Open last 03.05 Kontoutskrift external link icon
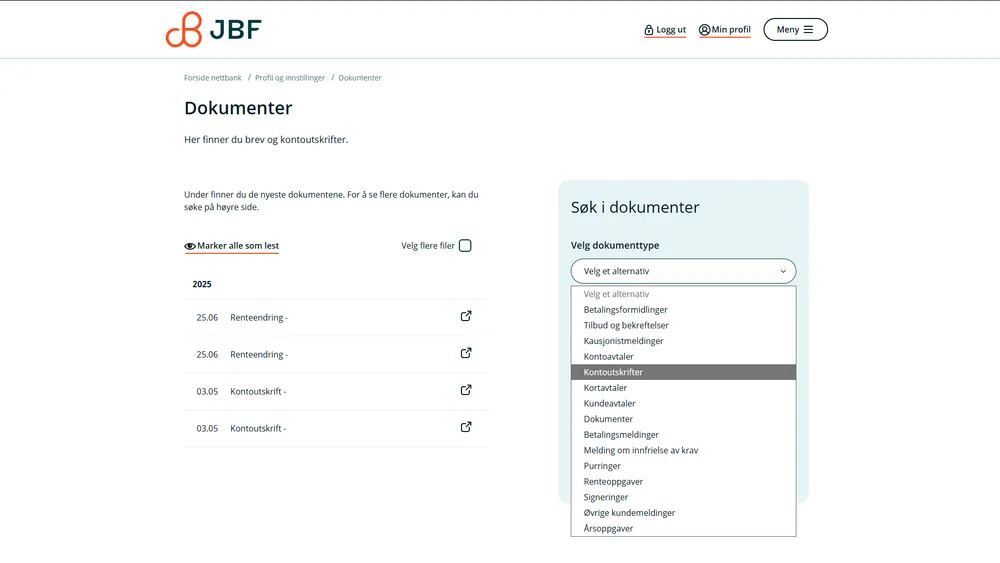1000x563 pixels. coord(466,427)
